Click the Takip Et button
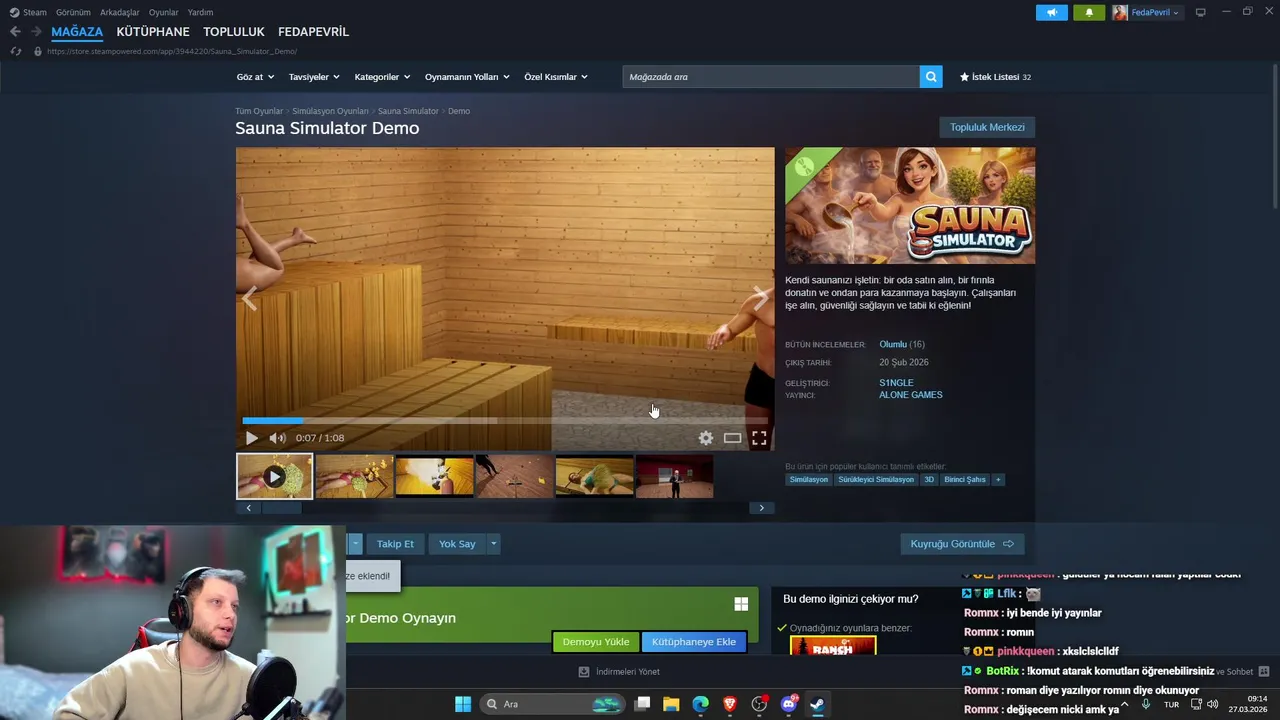Image resolution: width=1280 pixels, height=720 pixels. pyautogui.click(x=395, y=544)
